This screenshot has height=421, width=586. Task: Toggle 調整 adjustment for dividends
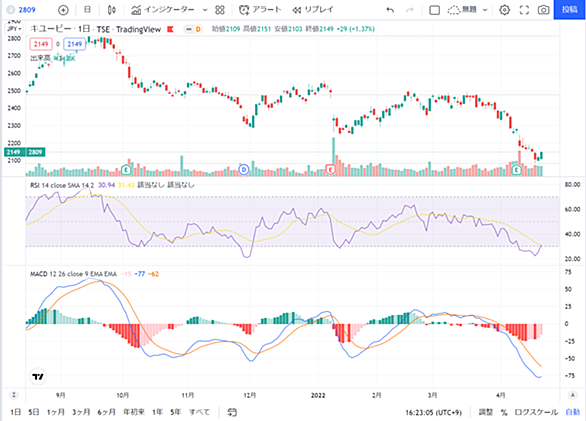[486, 412]
